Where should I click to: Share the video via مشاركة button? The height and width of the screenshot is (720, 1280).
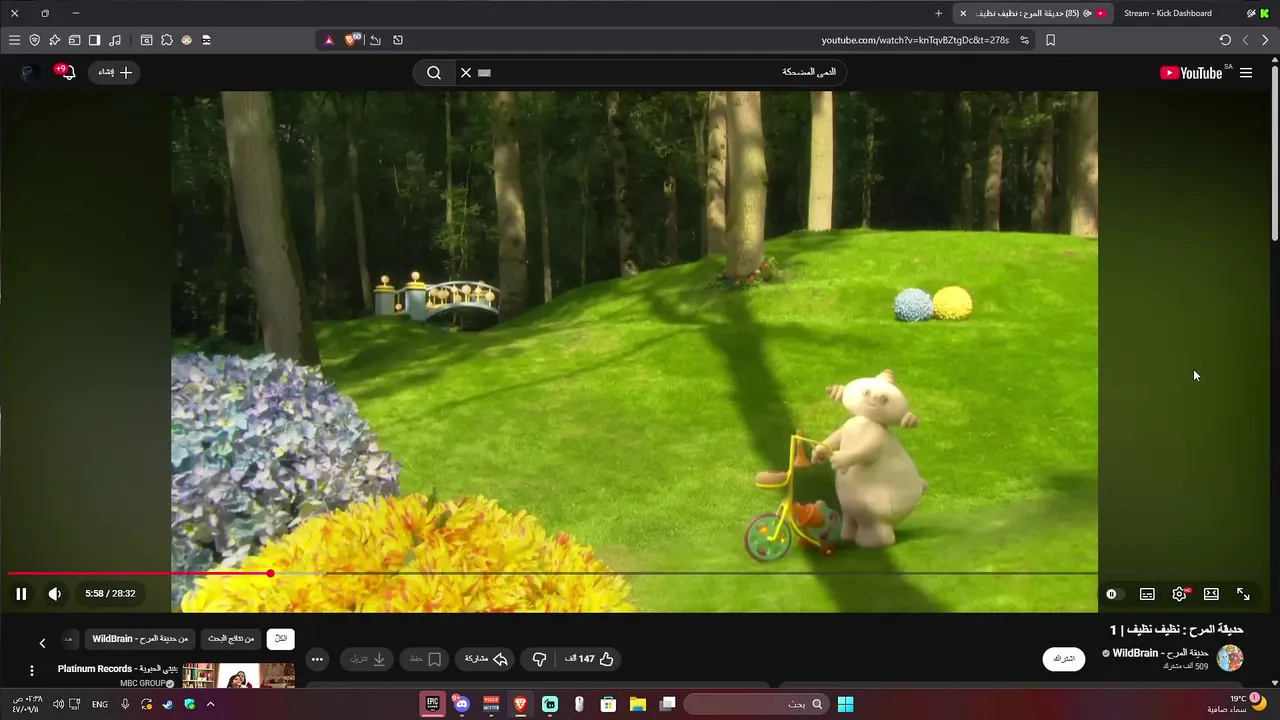point(486,659)
